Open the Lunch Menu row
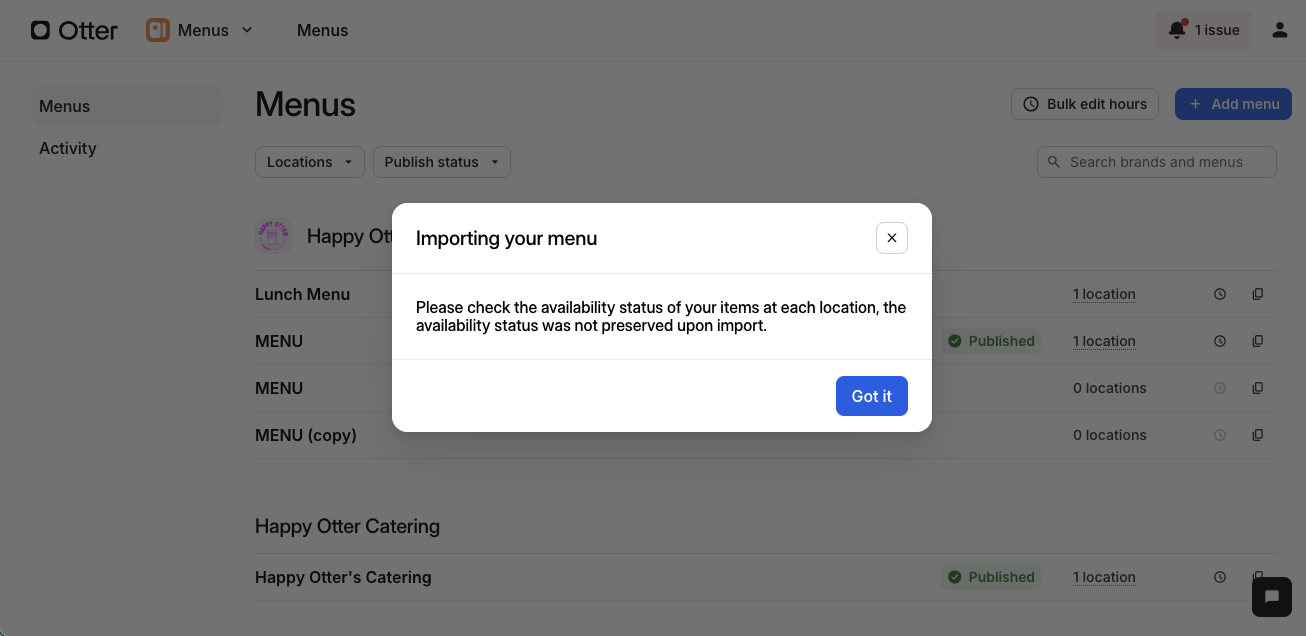Viewport: 1306px width, 636px height. [765, 294]
